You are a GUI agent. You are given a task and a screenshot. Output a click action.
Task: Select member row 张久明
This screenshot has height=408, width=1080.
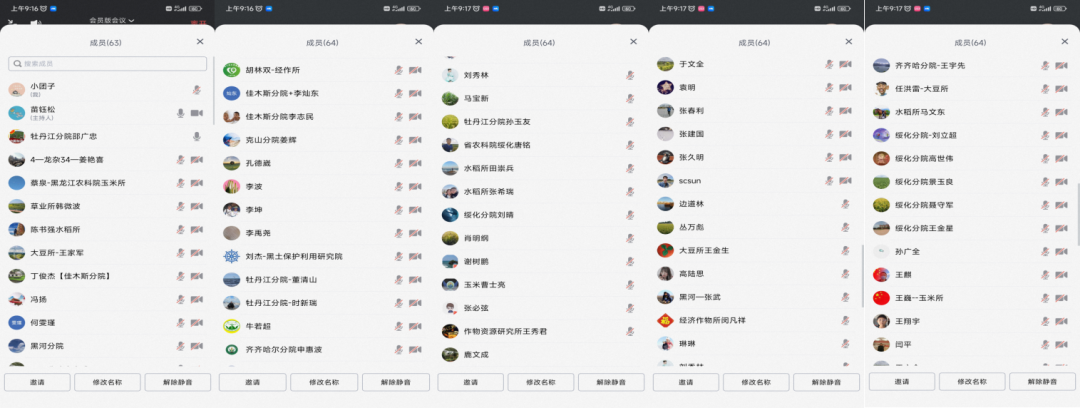(756, 157)
